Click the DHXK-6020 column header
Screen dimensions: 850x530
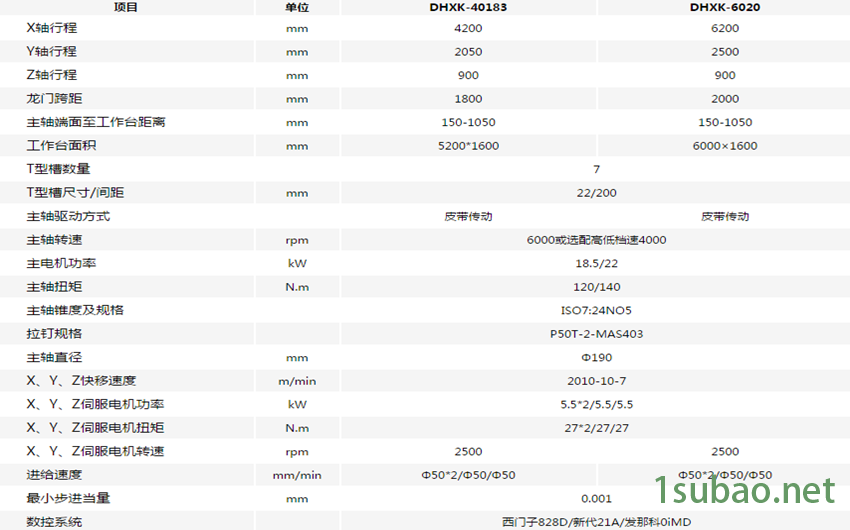725,7
